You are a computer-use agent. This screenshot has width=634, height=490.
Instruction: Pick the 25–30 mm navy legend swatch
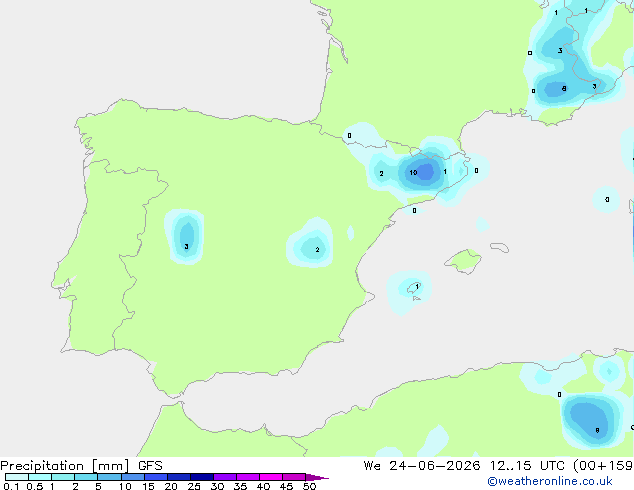202,477
